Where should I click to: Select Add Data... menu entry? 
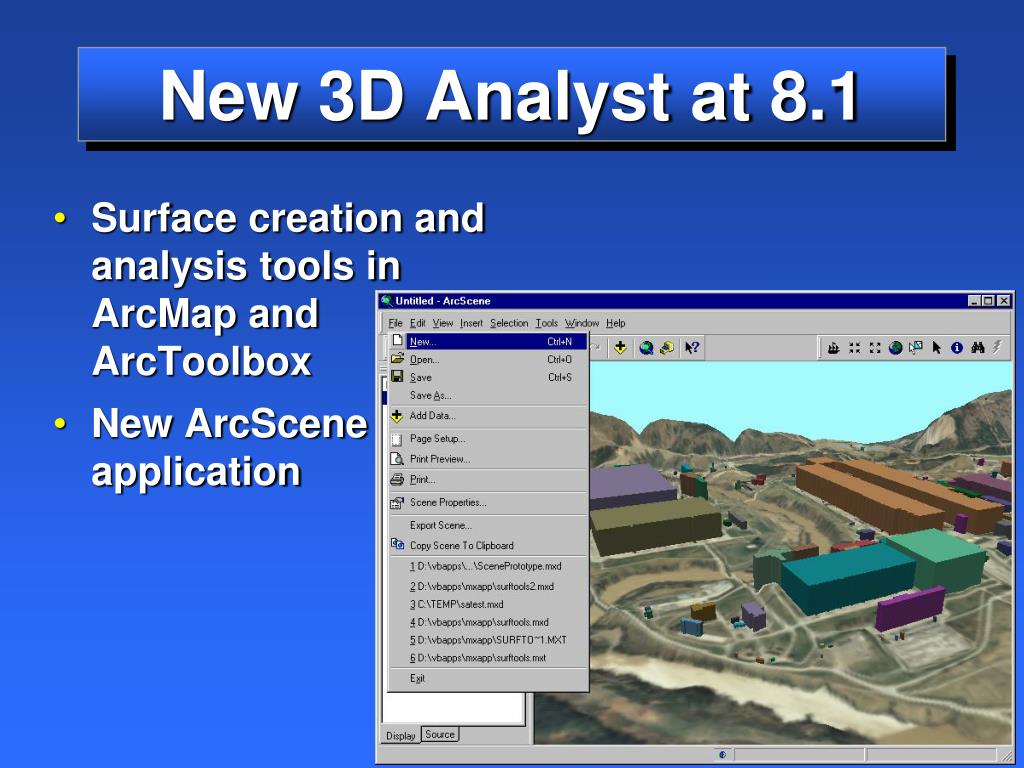click(x=488, y=415)
